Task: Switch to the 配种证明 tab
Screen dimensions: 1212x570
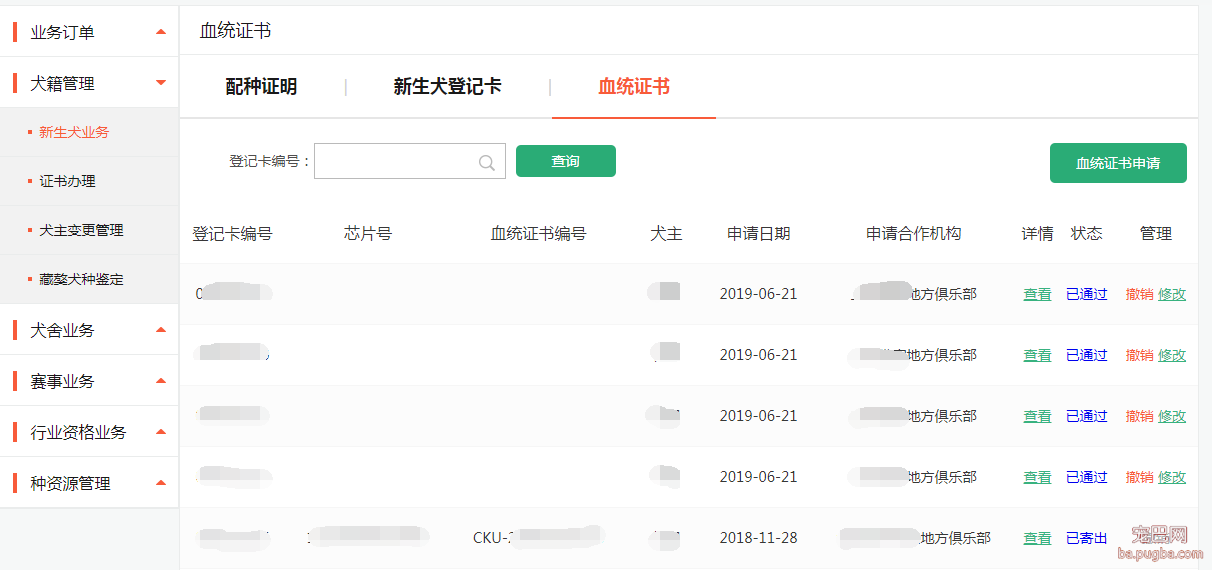Action: tap(261, 87)
